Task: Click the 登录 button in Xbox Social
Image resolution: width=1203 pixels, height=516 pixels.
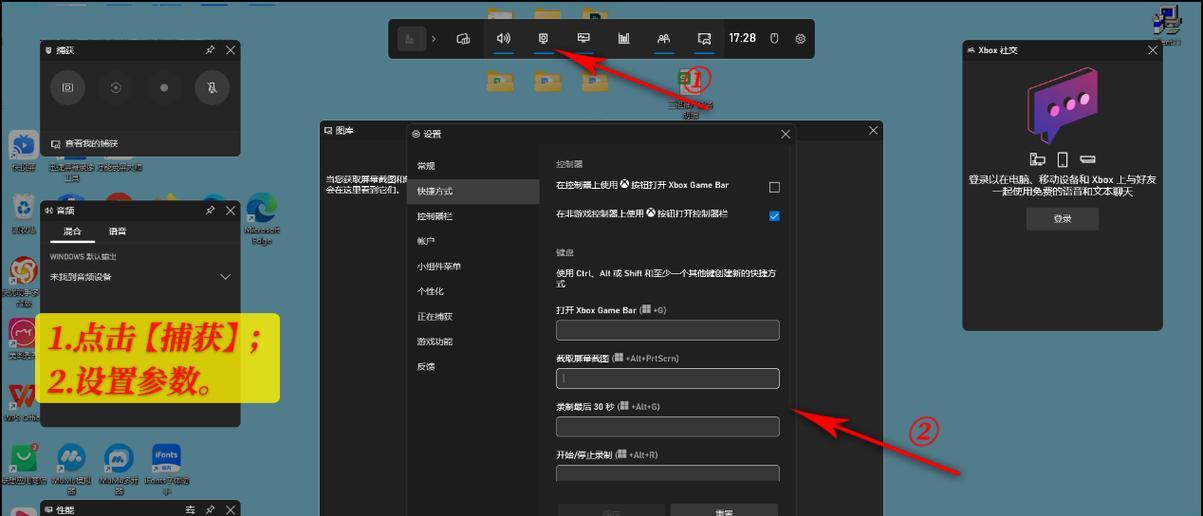Action: pos(1062,219)
